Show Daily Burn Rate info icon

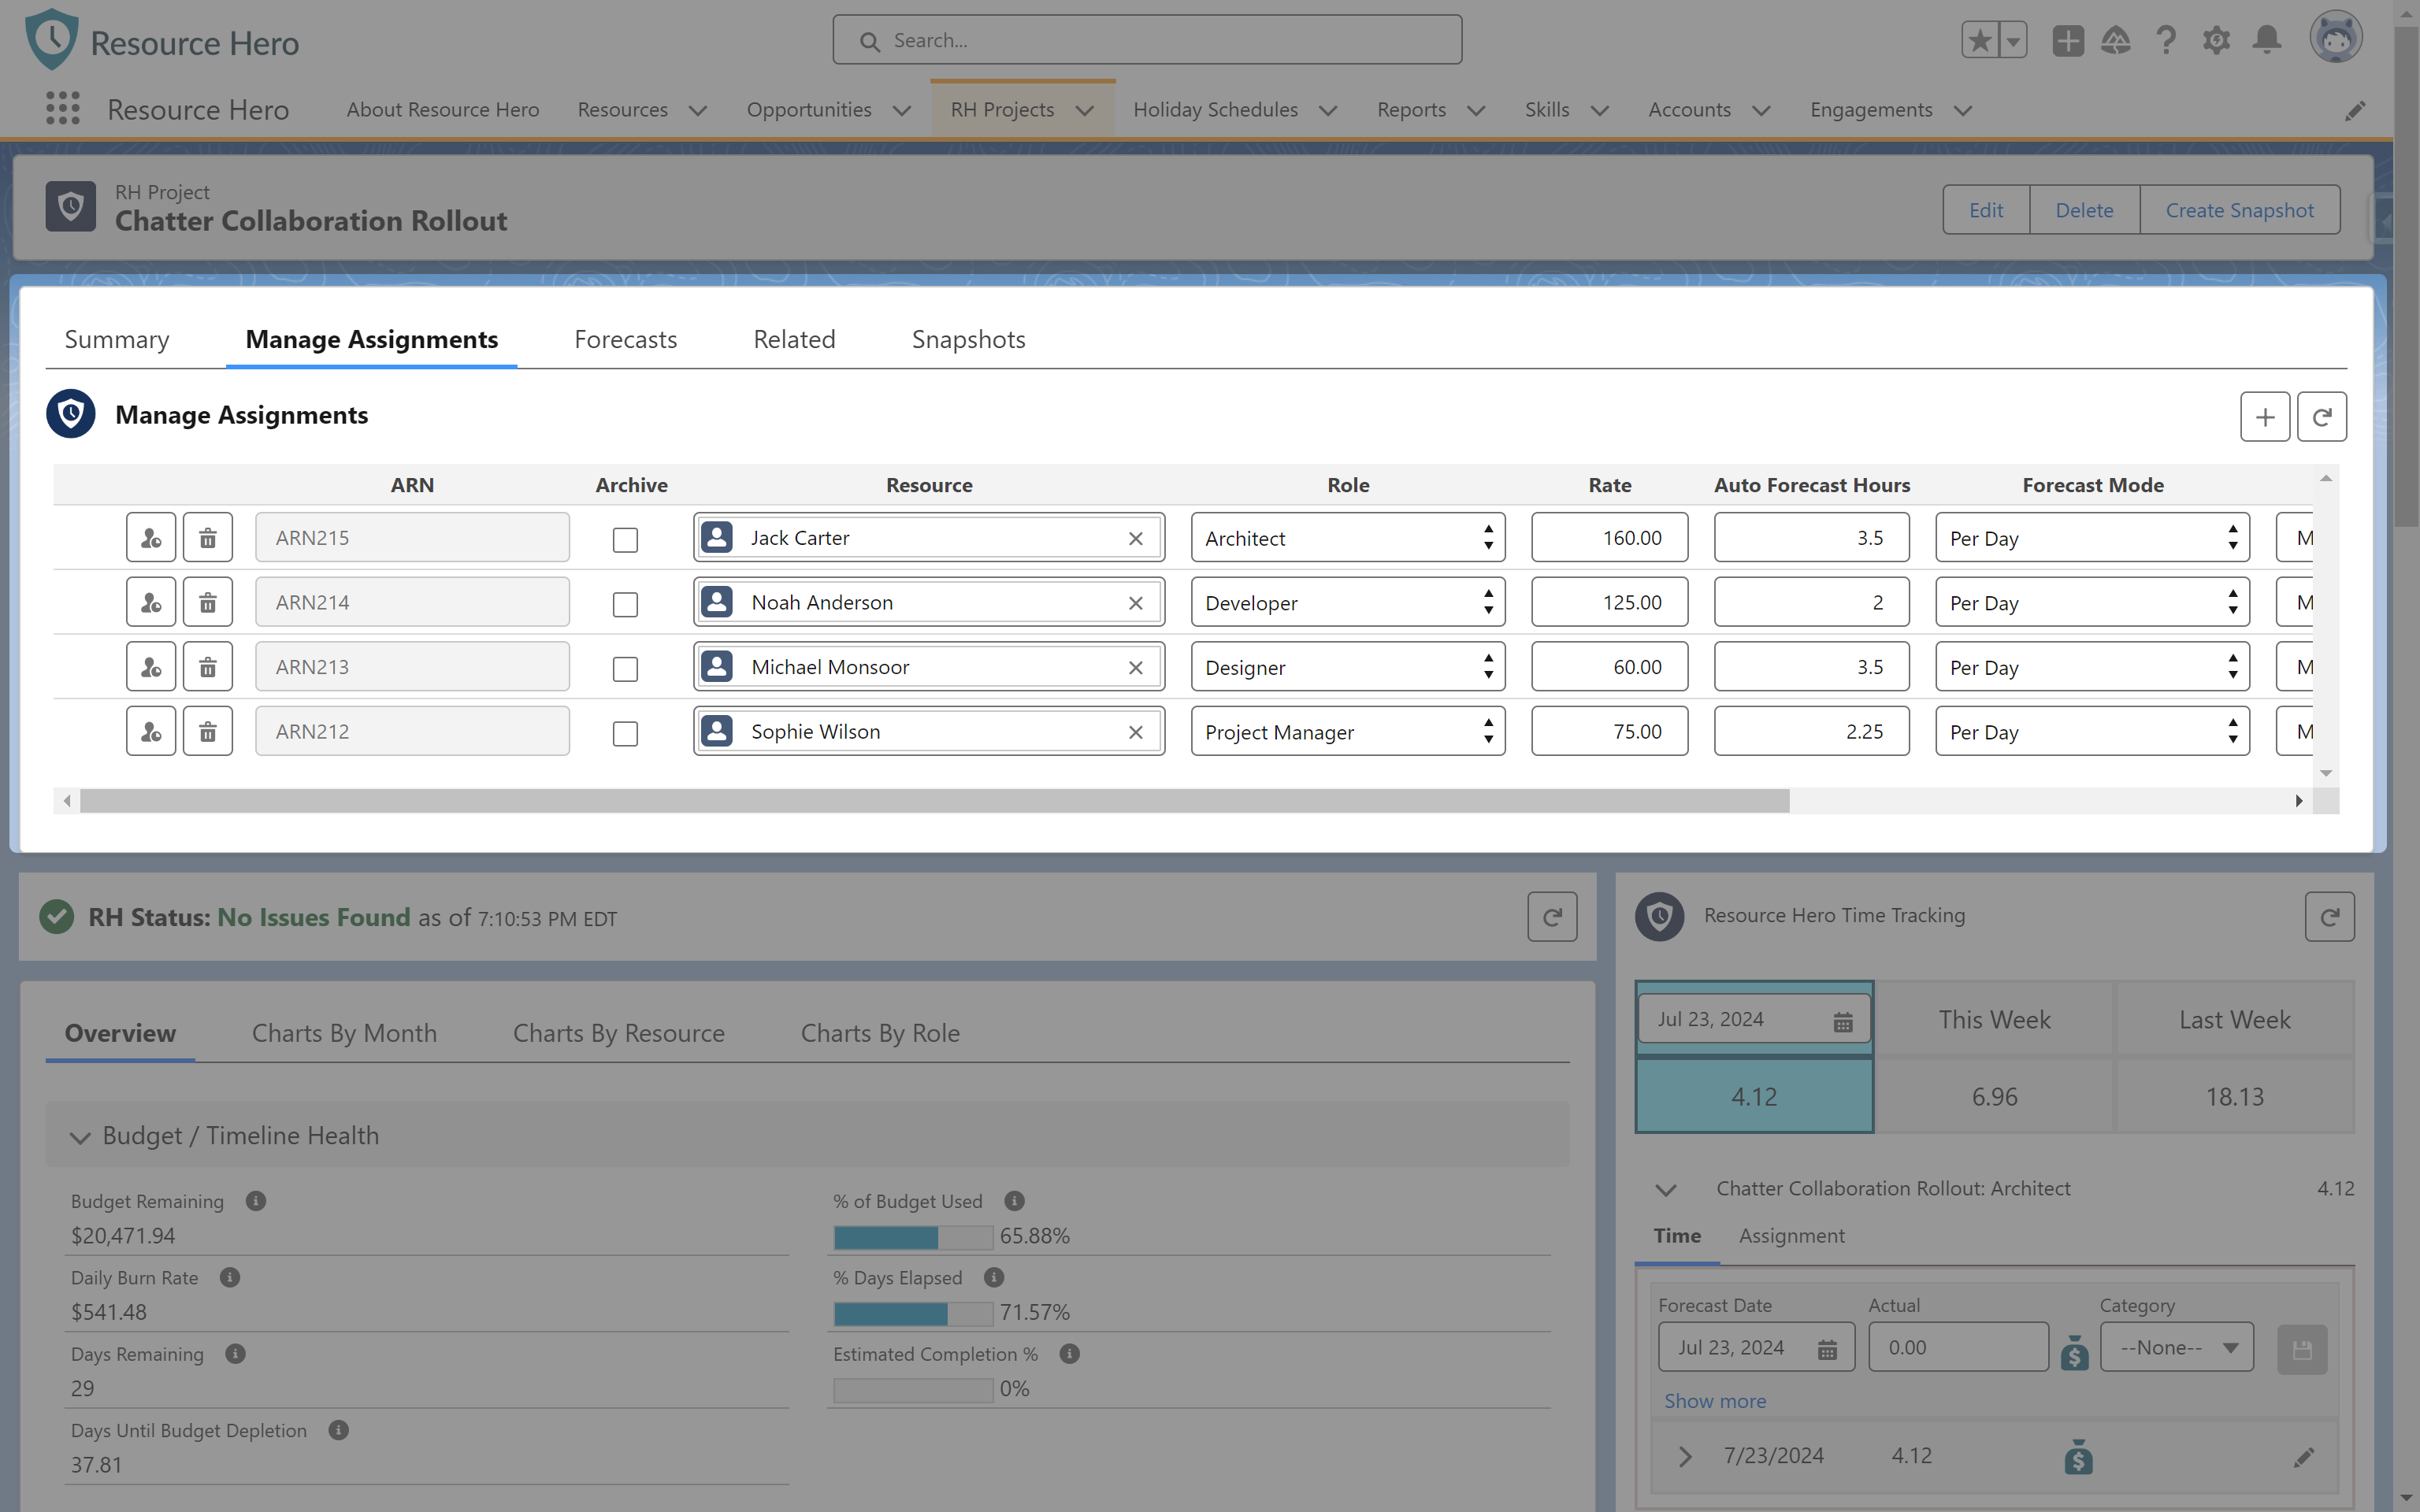click(230, 1277)
